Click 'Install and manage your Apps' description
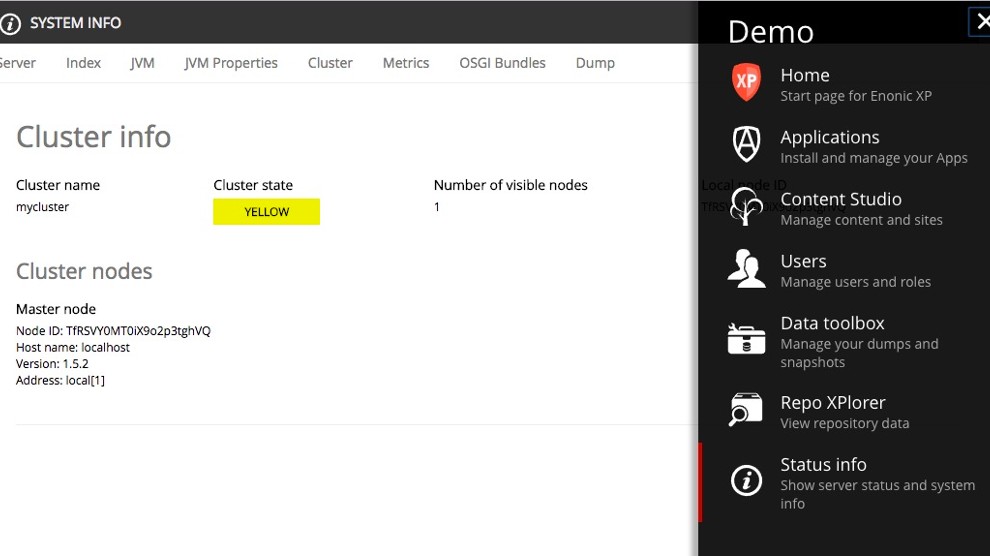 874,158
